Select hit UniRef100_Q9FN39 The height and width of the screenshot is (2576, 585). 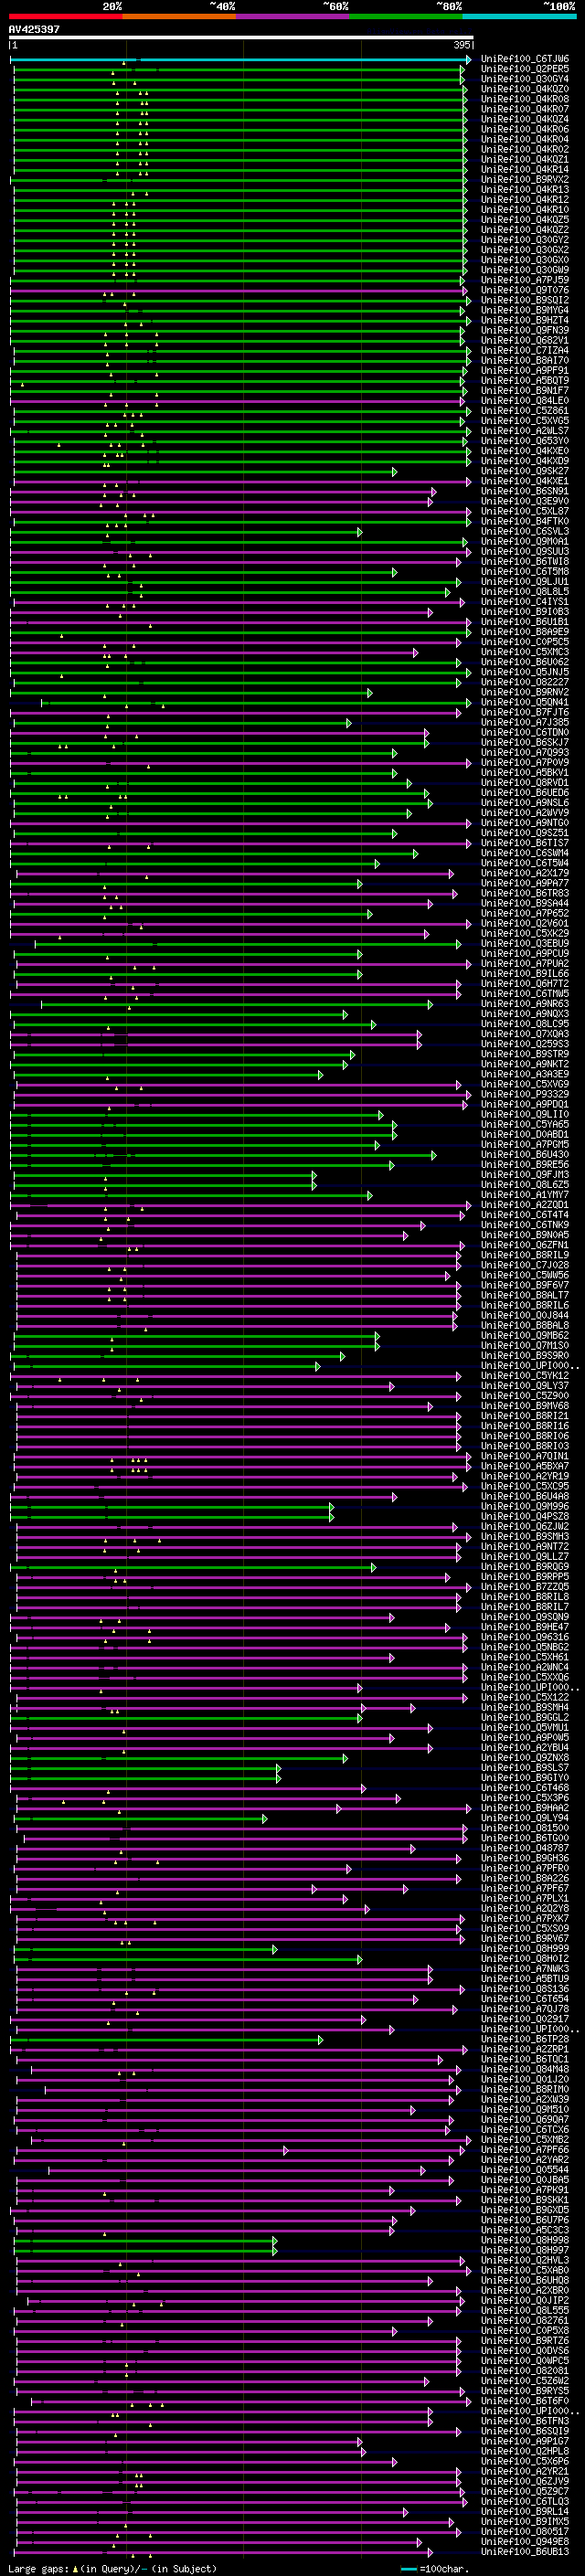point(525,330)
